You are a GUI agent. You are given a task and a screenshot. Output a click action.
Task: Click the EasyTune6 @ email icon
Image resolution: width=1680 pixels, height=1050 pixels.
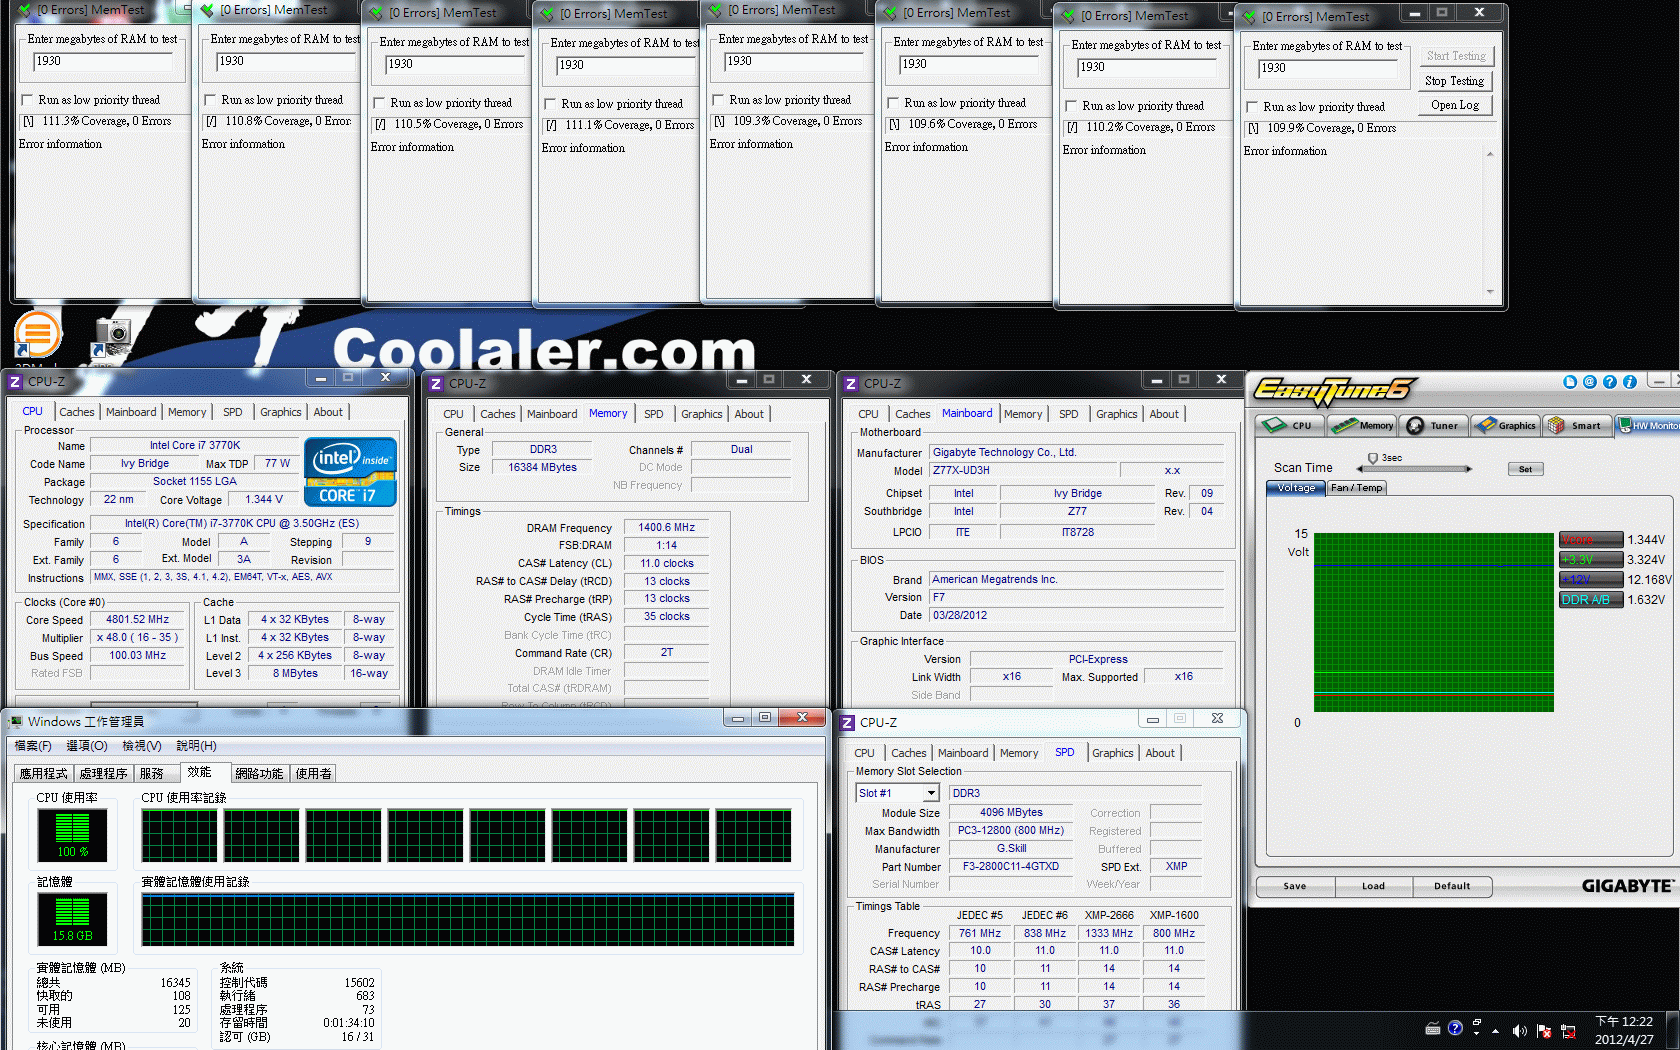(1590, 382)
